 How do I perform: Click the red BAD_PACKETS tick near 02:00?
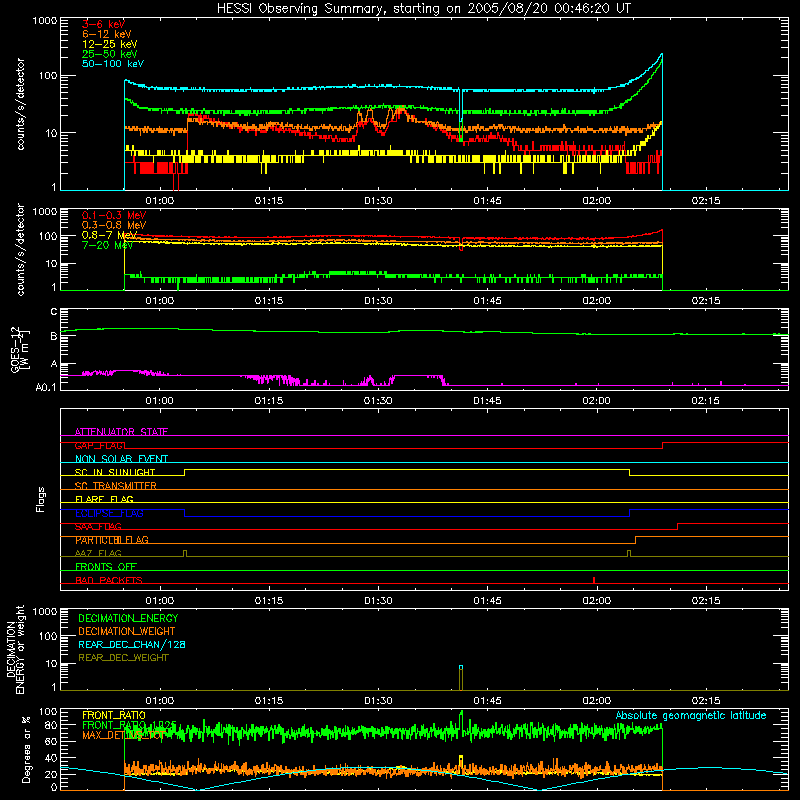coord(594,580)
